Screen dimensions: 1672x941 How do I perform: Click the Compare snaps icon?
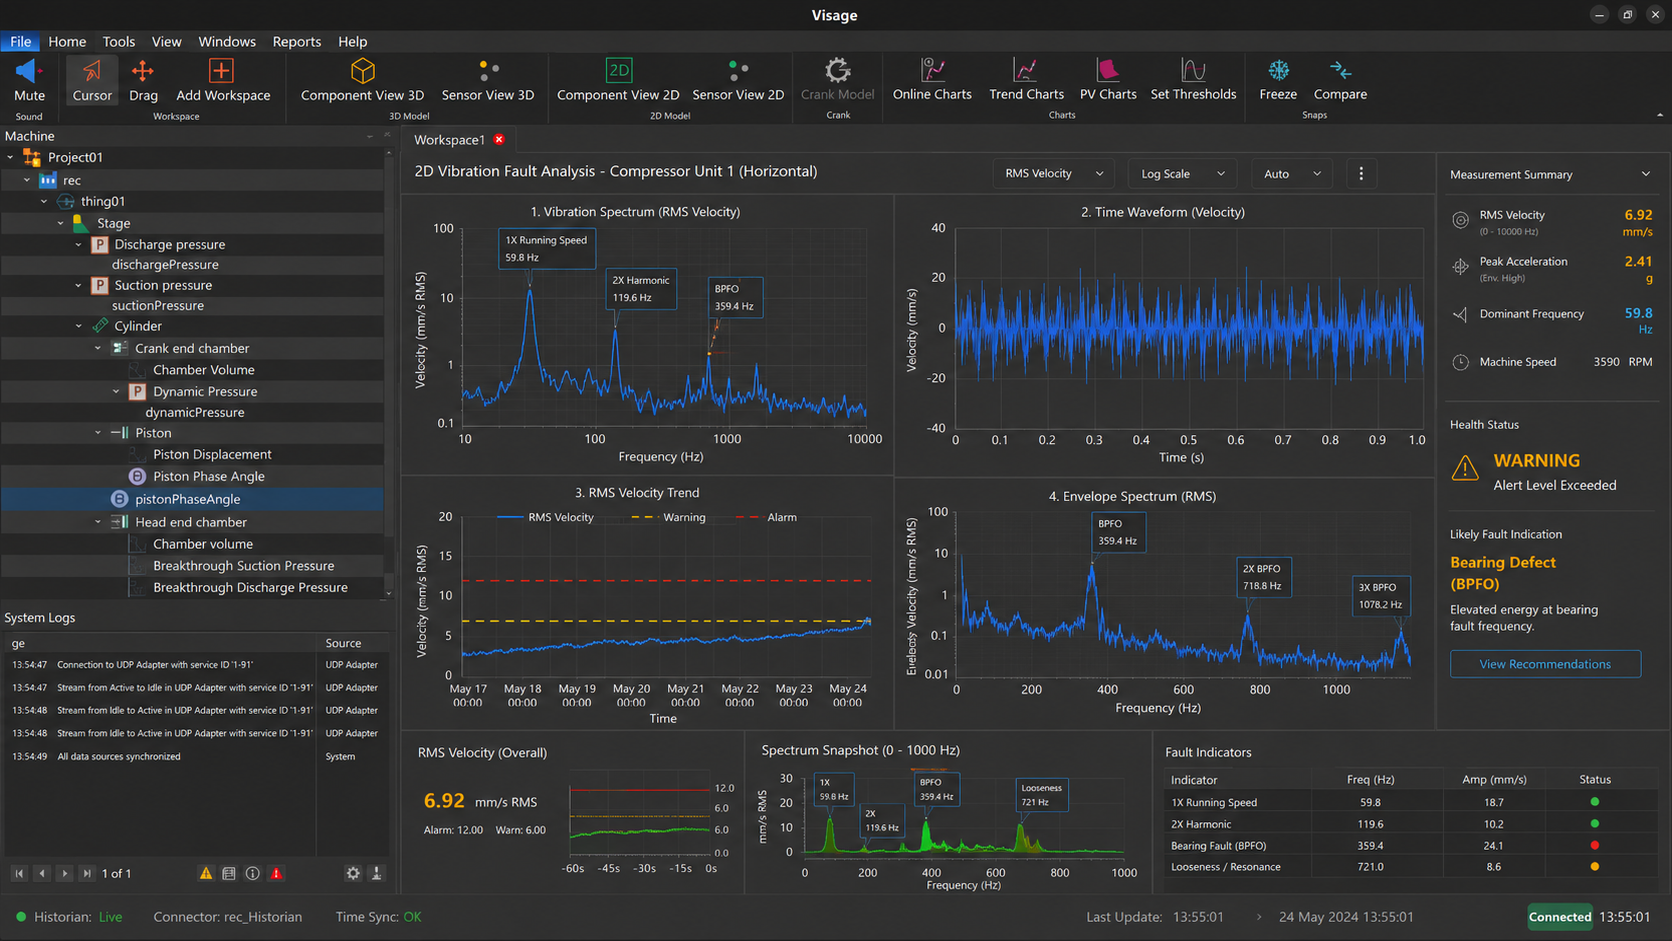(1340, 70)
